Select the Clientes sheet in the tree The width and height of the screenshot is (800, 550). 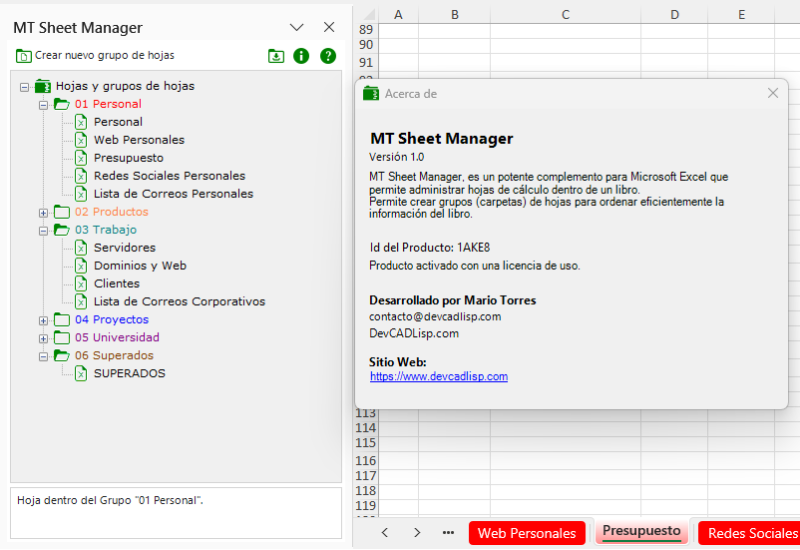[x=116, y=283]
